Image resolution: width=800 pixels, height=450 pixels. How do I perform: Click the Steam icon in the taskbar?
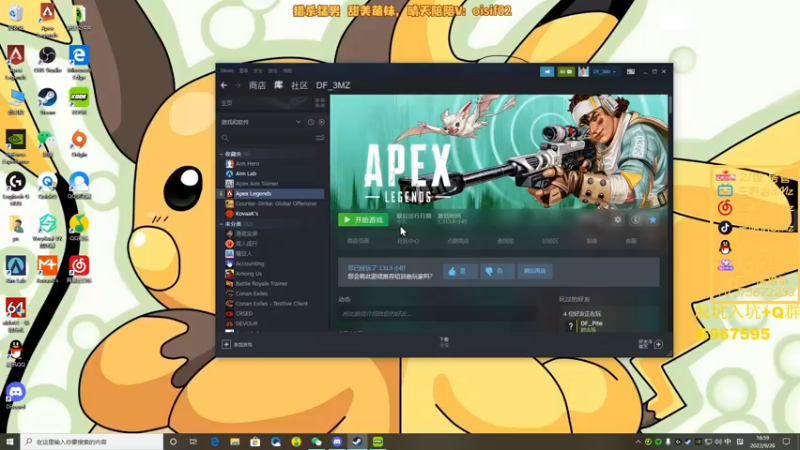click(x=357, y=441)
